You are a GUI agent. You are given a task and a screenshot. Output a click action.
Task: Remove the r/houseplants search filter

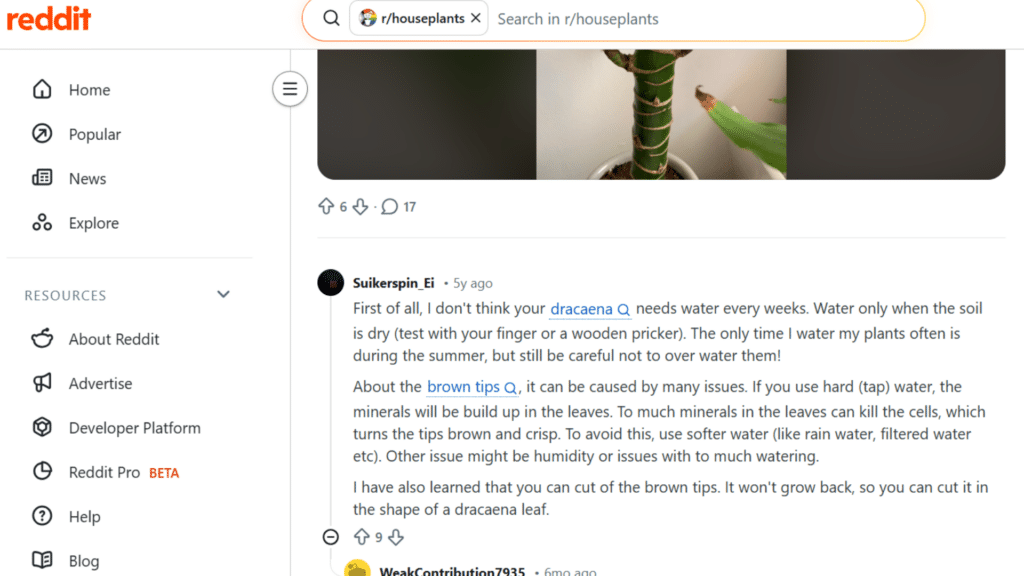[x=476, y=17]
